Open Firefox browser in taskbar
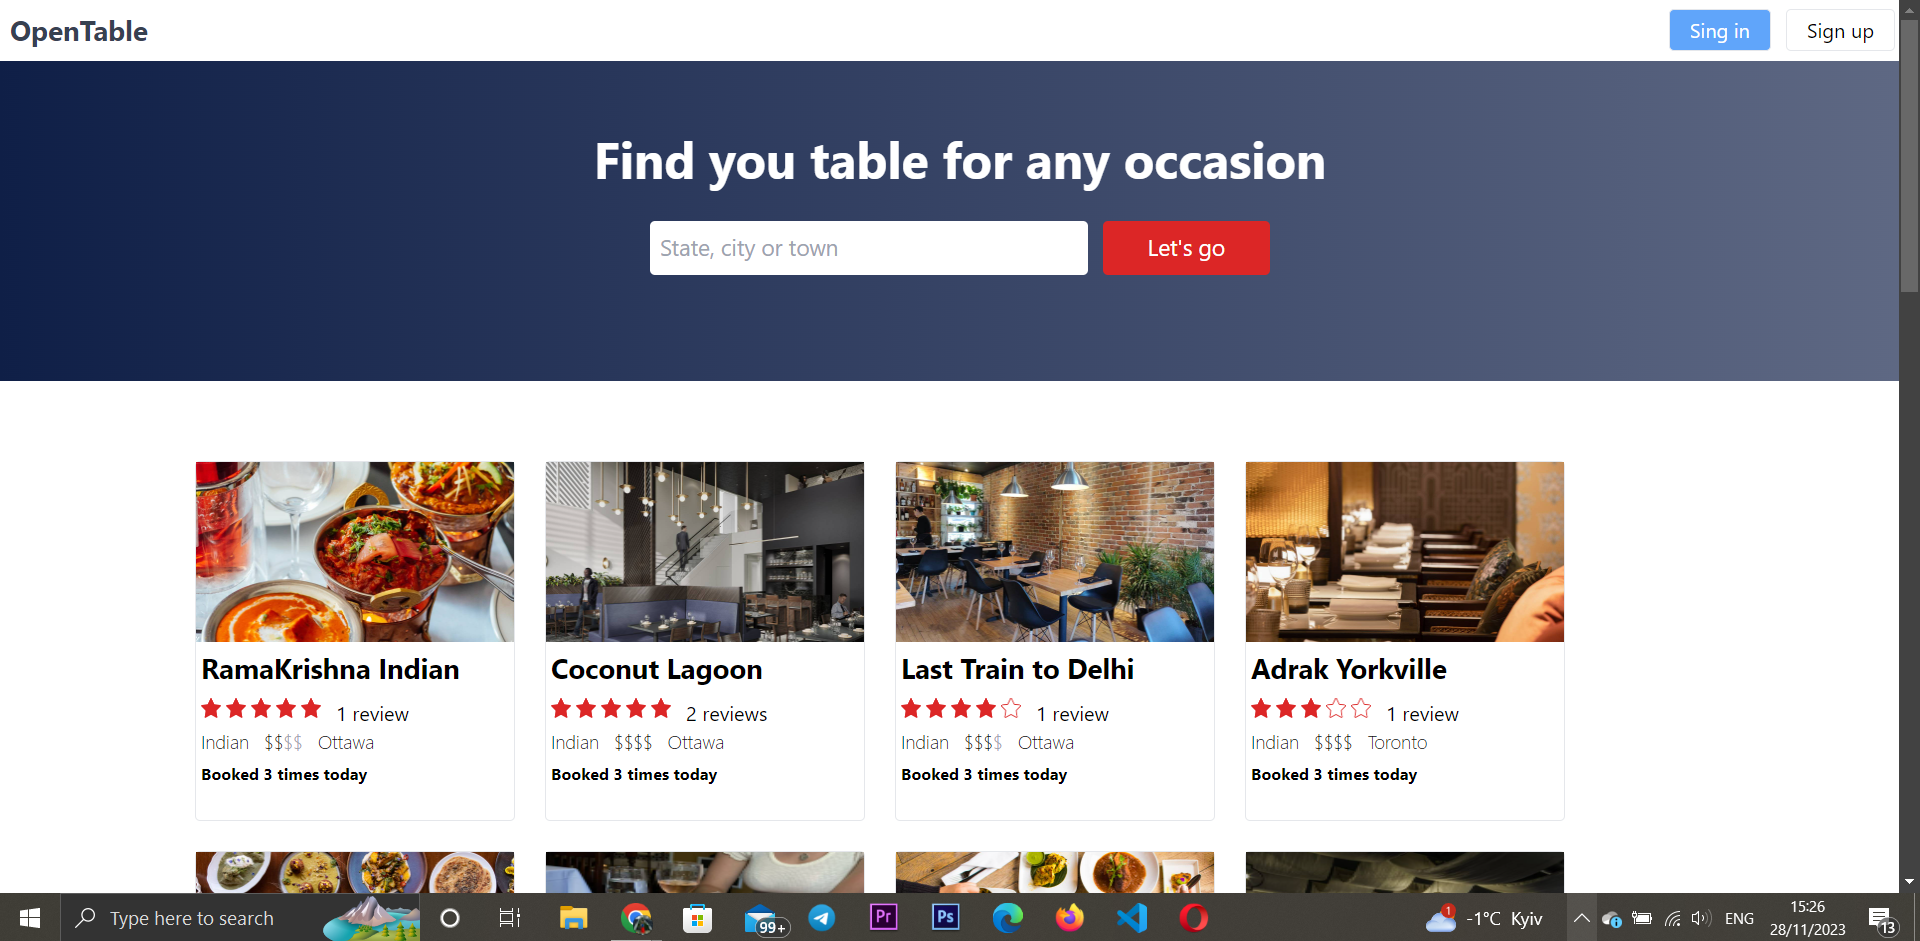1920x941 pixels. click(x=1069, y=917)
